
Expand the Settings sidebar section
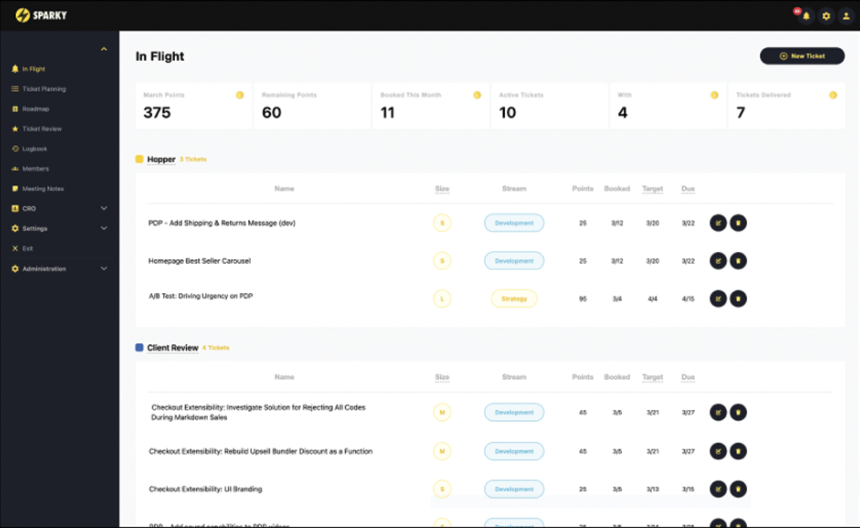[104, 228]
